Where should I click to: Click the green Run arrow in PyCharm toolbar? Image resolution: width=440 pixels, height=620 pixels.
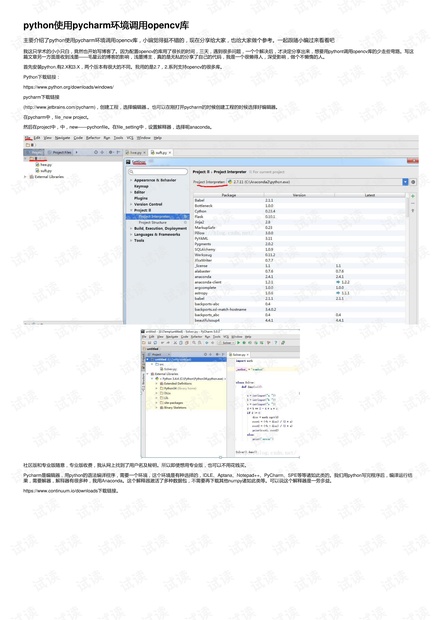coord(238,343)
